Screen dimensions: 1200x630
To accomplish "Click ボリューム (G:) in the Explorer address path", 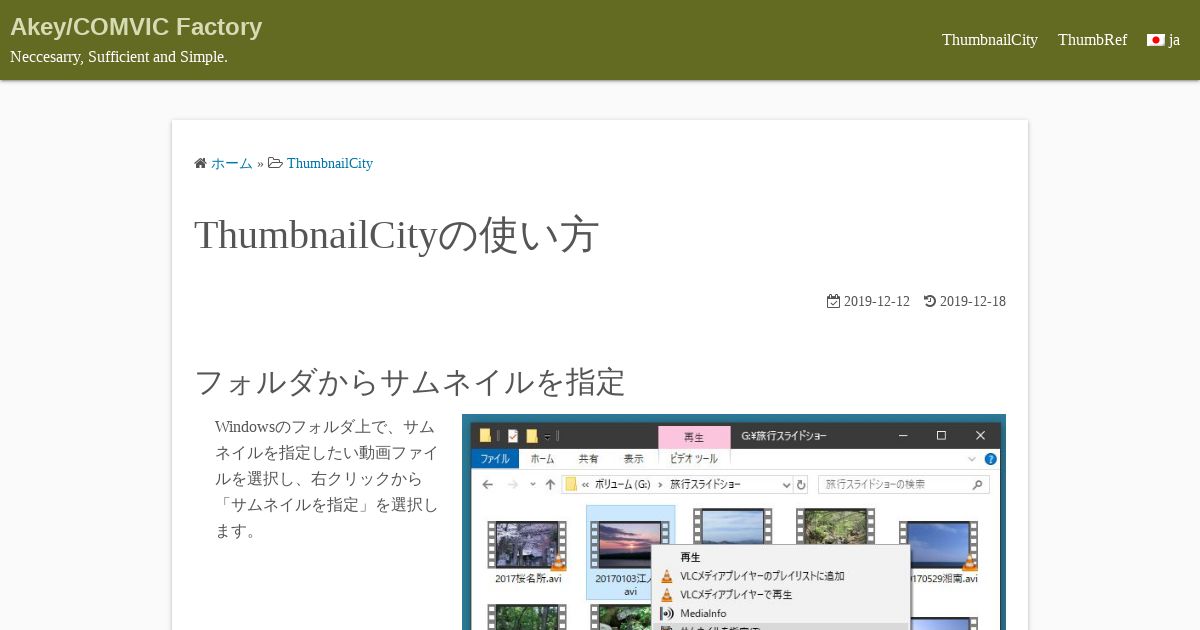I will pos(623,484).
